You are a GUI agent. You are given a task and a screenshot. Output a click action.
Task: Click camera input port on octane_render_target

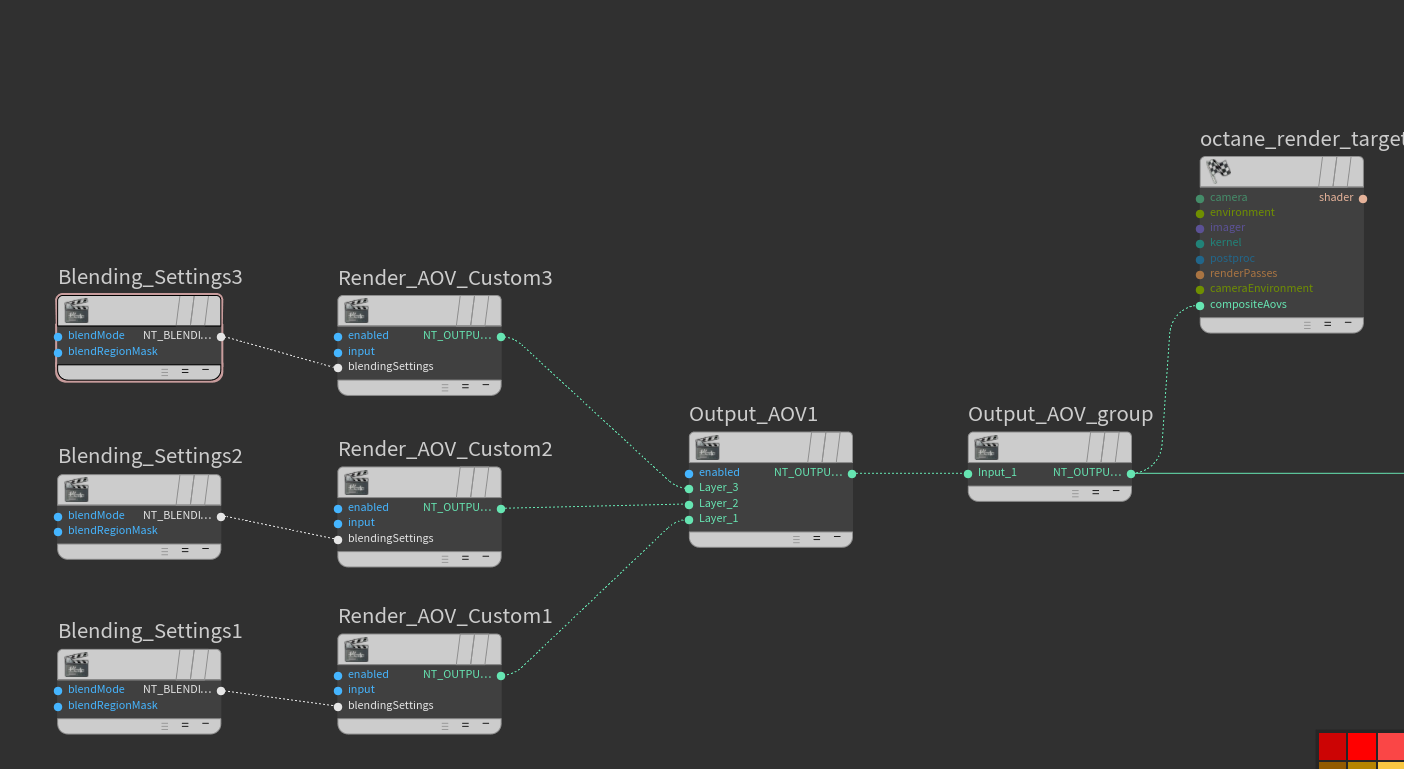tap(1200, 199)
